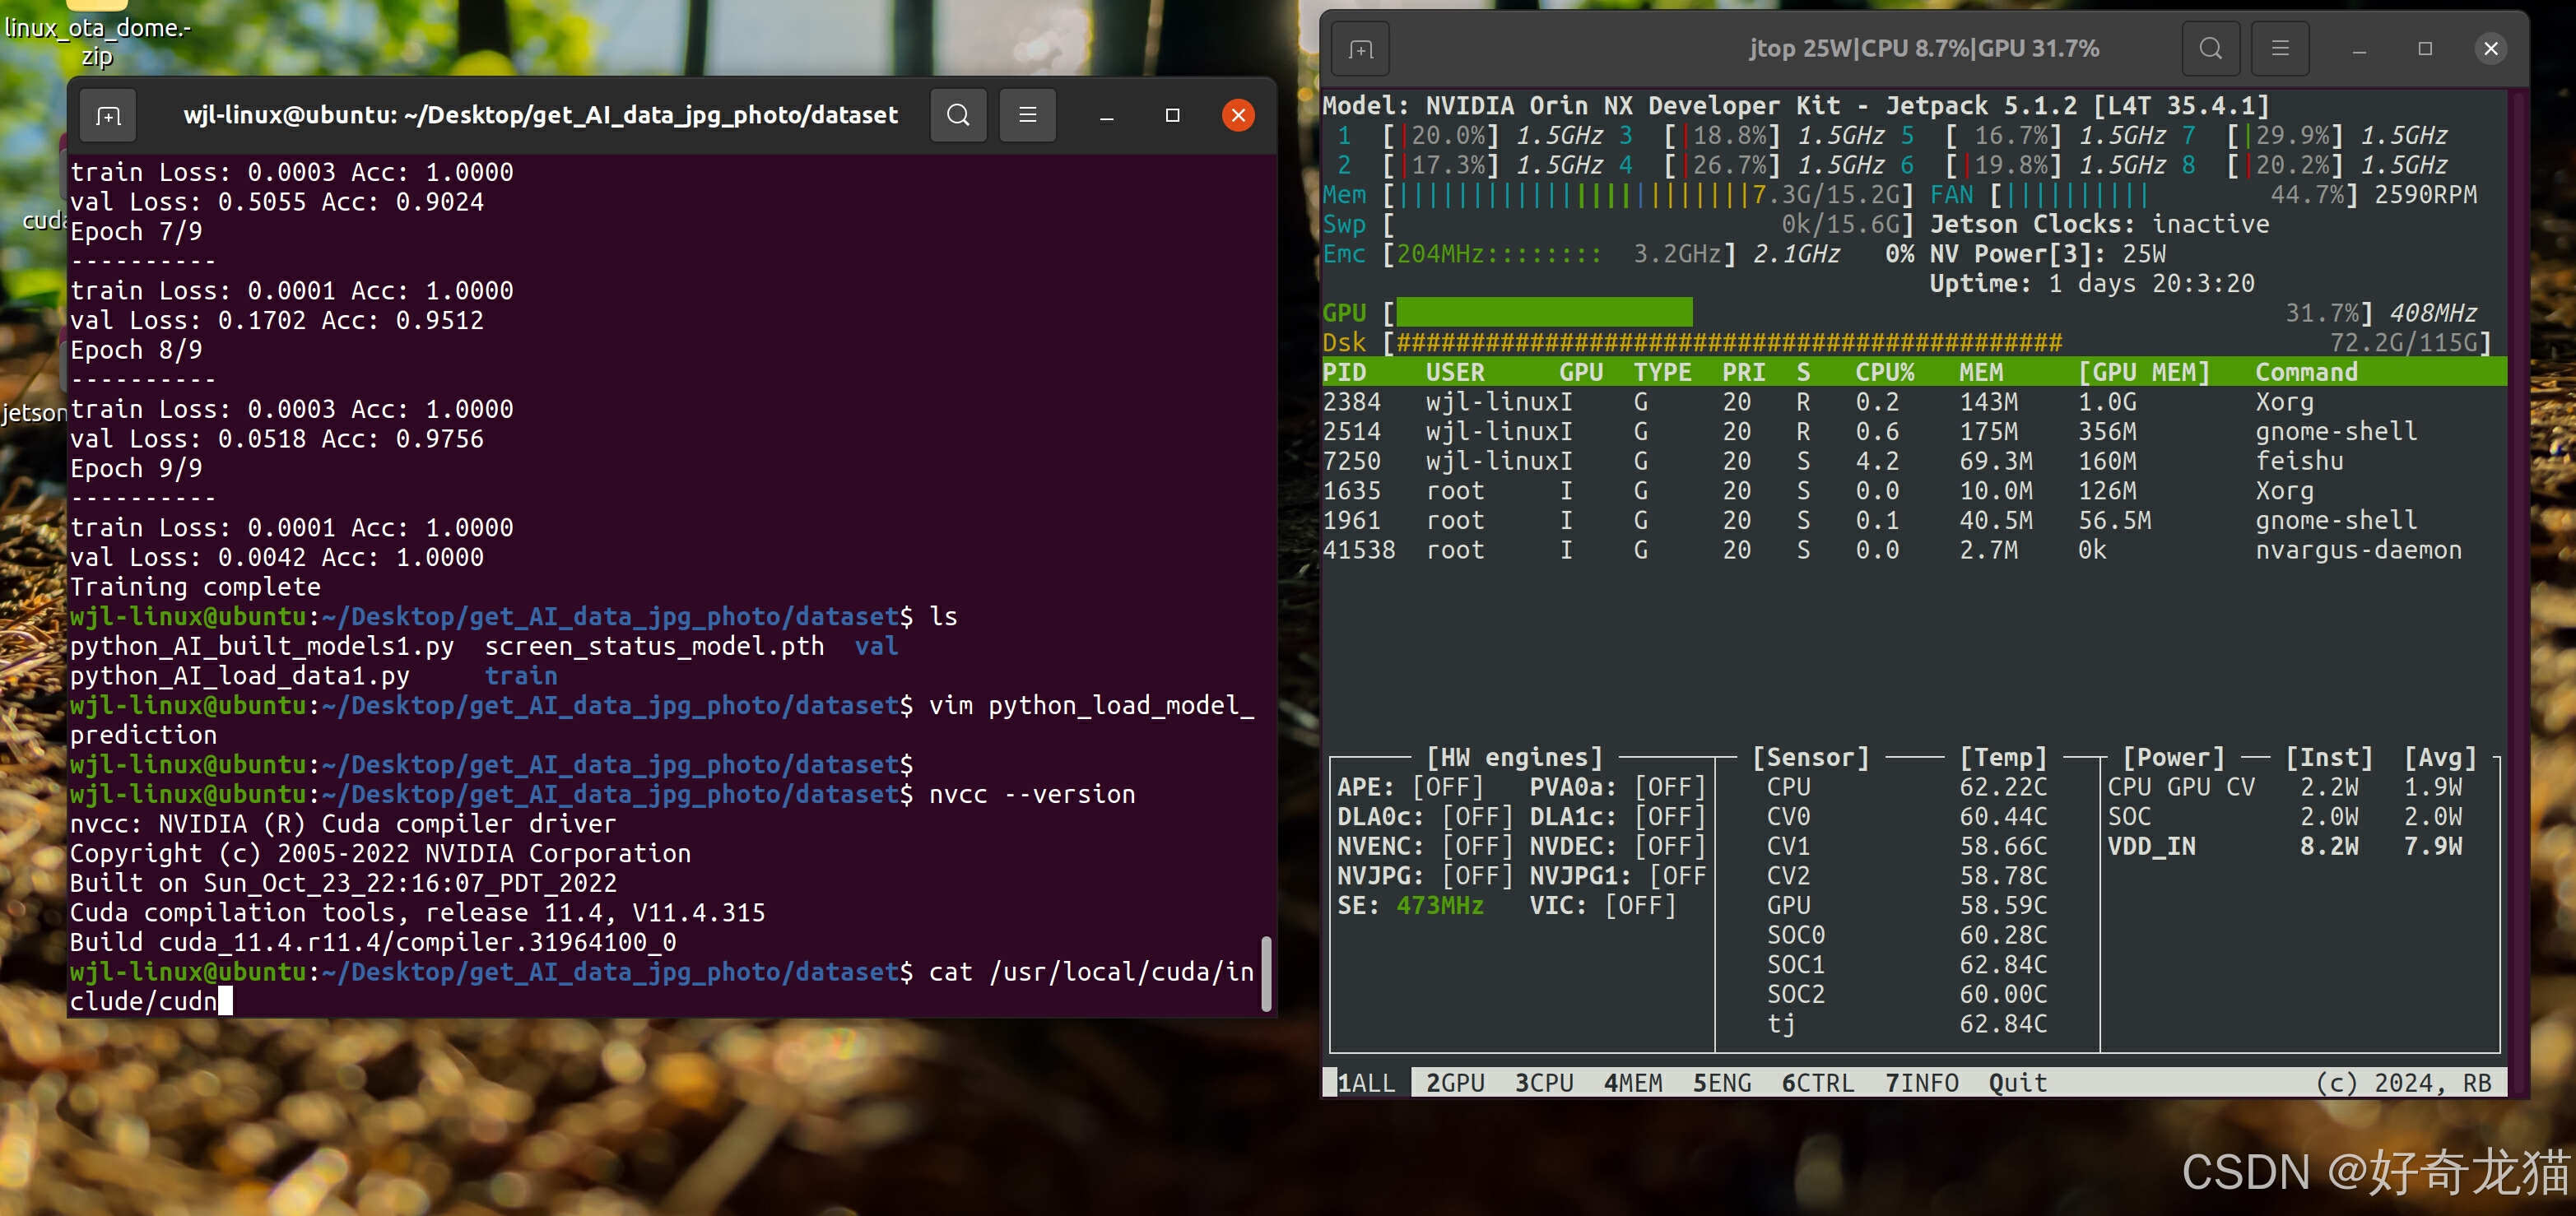The height and width of the screenshot is (1216, 2576).
Task: Open hamburger menu in jtop window
Action: (x=2279, y=49)
